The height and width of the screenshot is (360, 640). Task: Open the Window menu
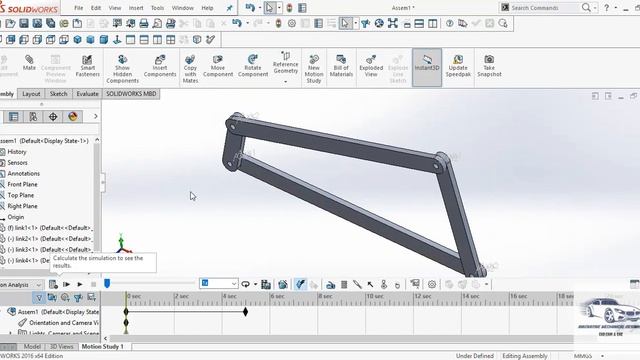pyautogui.click(x=182, y=8)
